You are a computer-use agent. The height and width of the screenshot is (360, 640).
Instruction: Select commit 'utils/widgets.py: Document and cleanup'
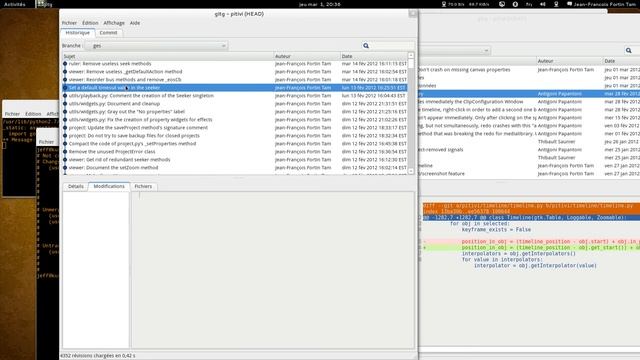click(x=235, y=104)
